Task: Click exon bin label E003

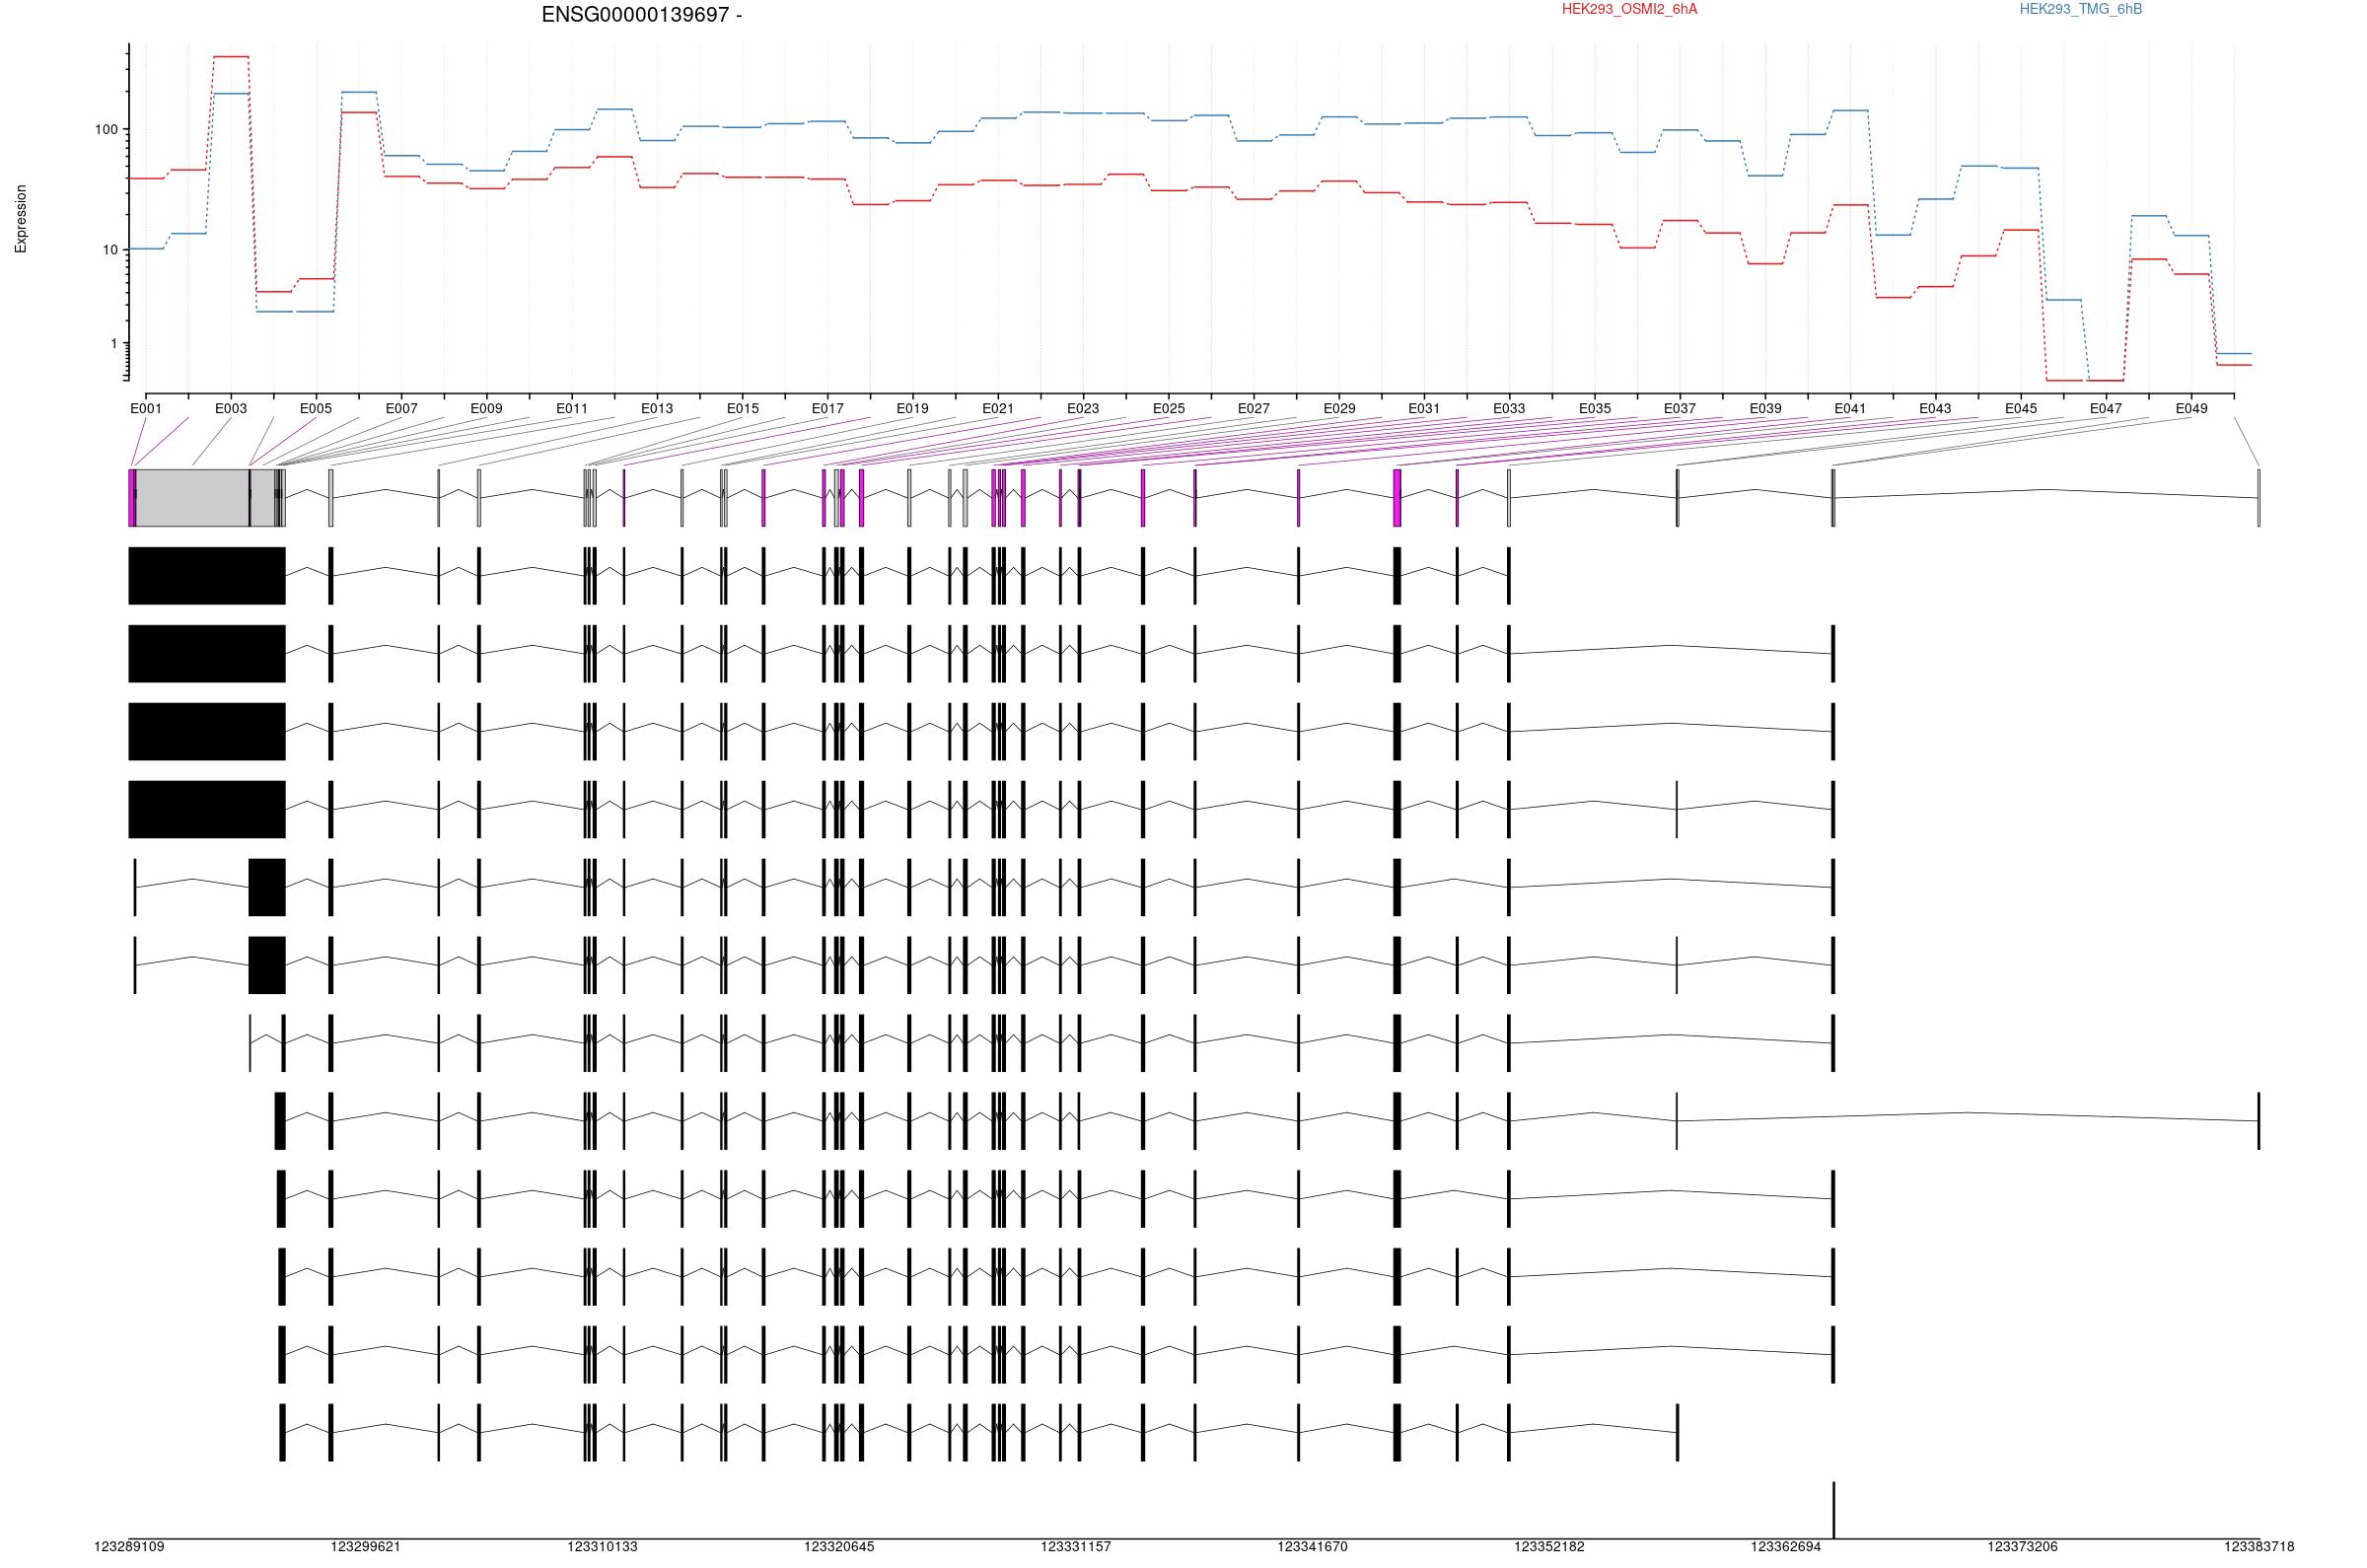Action: point(230,409)
